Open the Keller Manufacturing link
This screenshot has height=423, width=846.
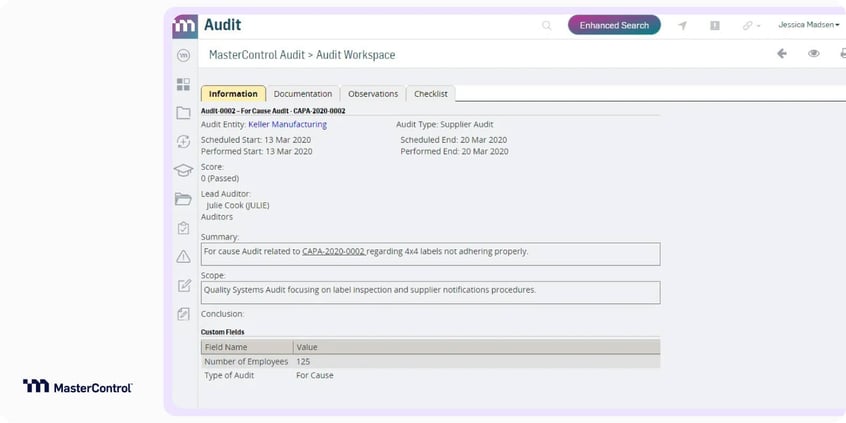pos(287,124)
